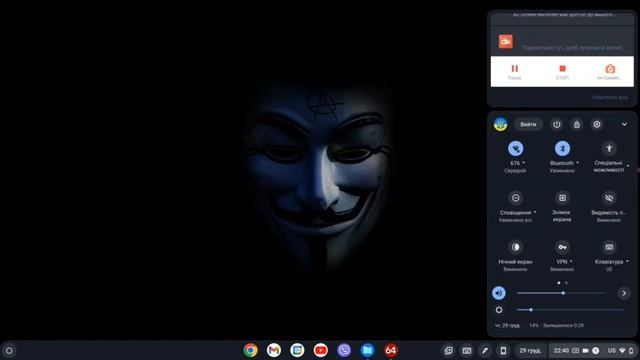Click the Клавіатура keyboard icon button
640x360 pixels.
click(609, 247)
